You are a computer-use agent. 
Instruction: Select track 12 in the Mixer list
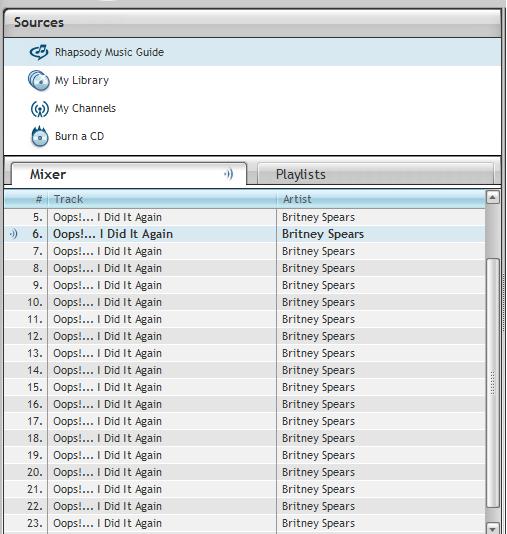click(245, 336)
